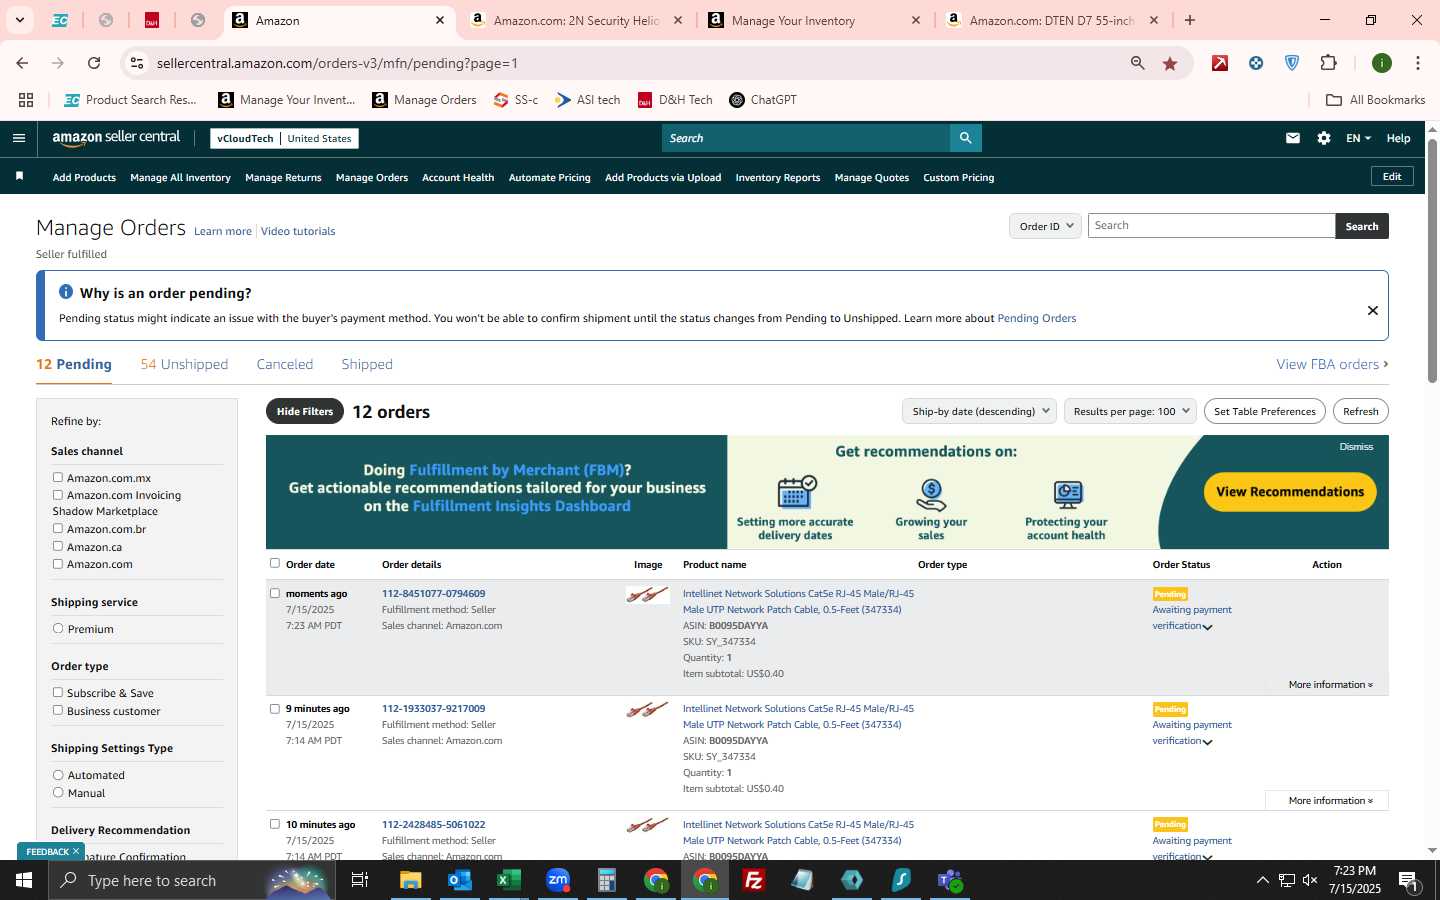1440x900 pixels.
Task: Open the View FBA orders link
Action: pyautogui.click(x=1332, y=364)
